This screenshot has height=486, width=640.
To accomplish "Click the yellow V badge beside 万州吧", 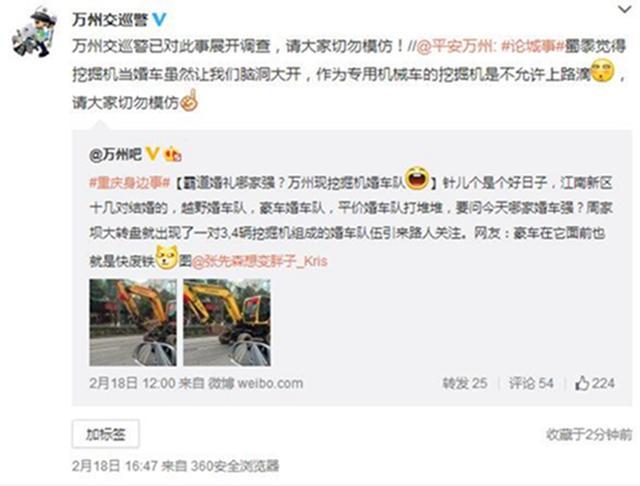I will click(152, 154).
